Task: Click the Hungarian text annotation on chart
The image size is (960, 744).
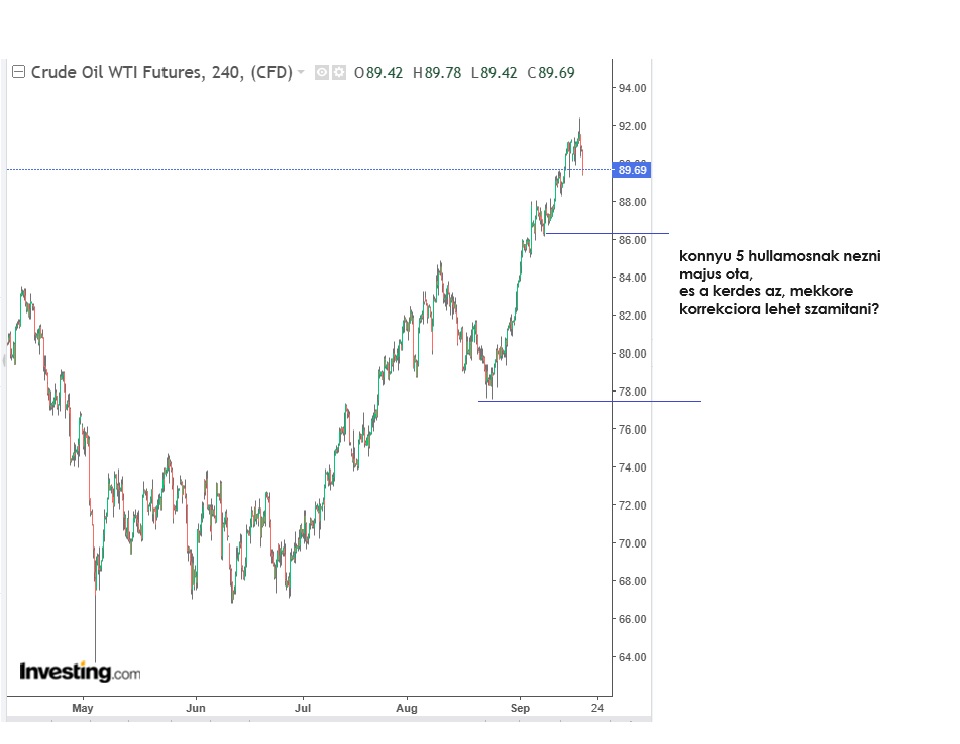Action: tap(780, 282)
